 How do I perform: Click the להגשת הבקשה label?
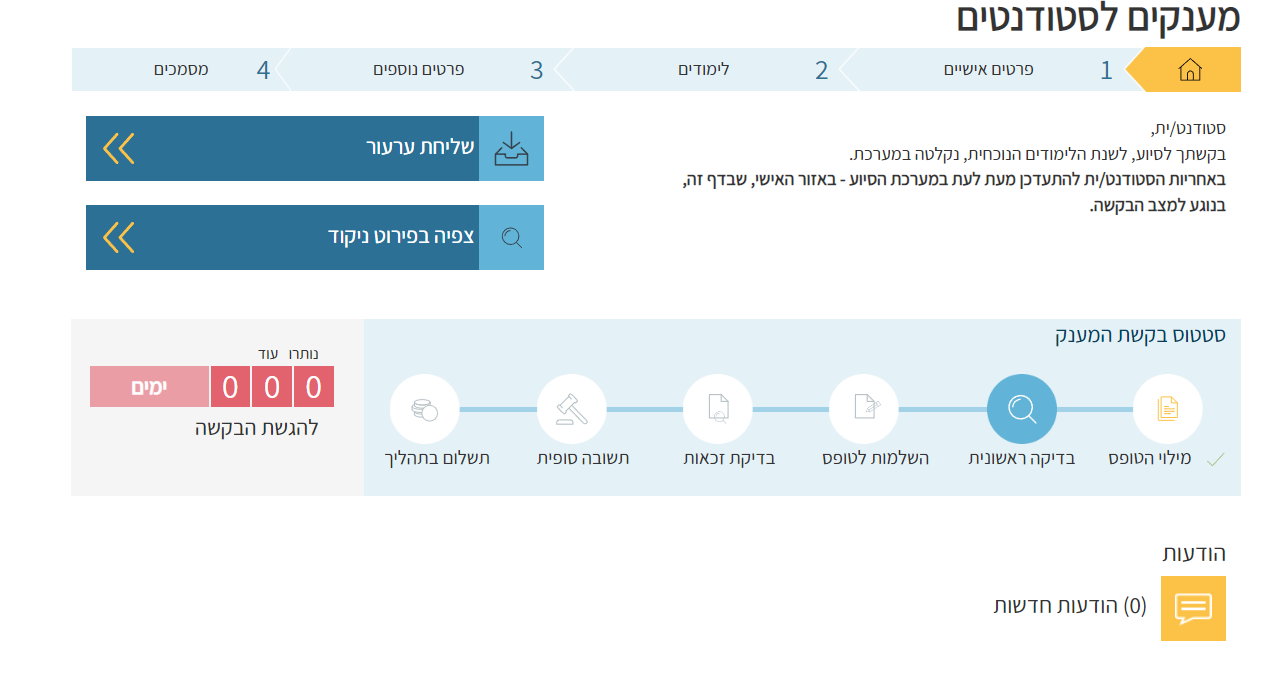pyautogui.click(x=256, y=429)
